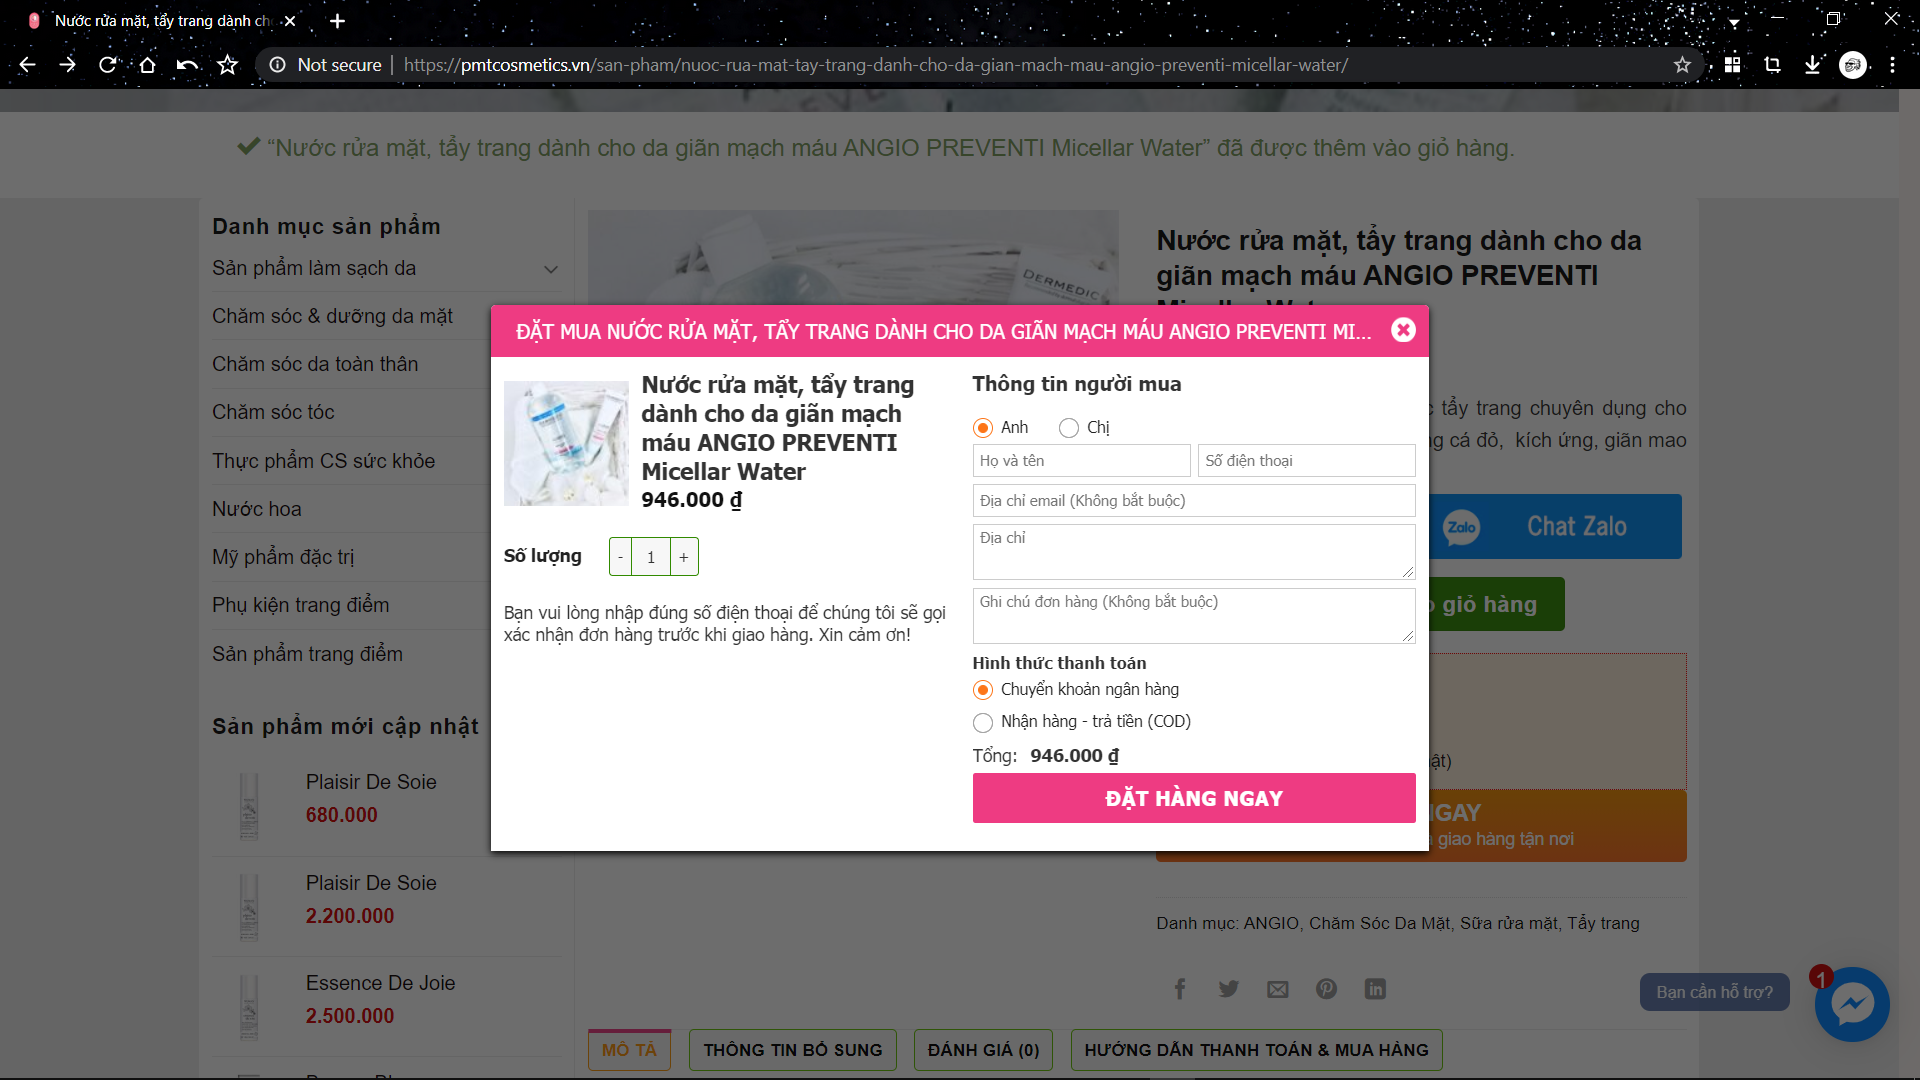Open the ĐÁNH GIÁ (0) tab
This screenshot has height=1080, width=1920.
pyautogui.click(x=983, y=1050)
